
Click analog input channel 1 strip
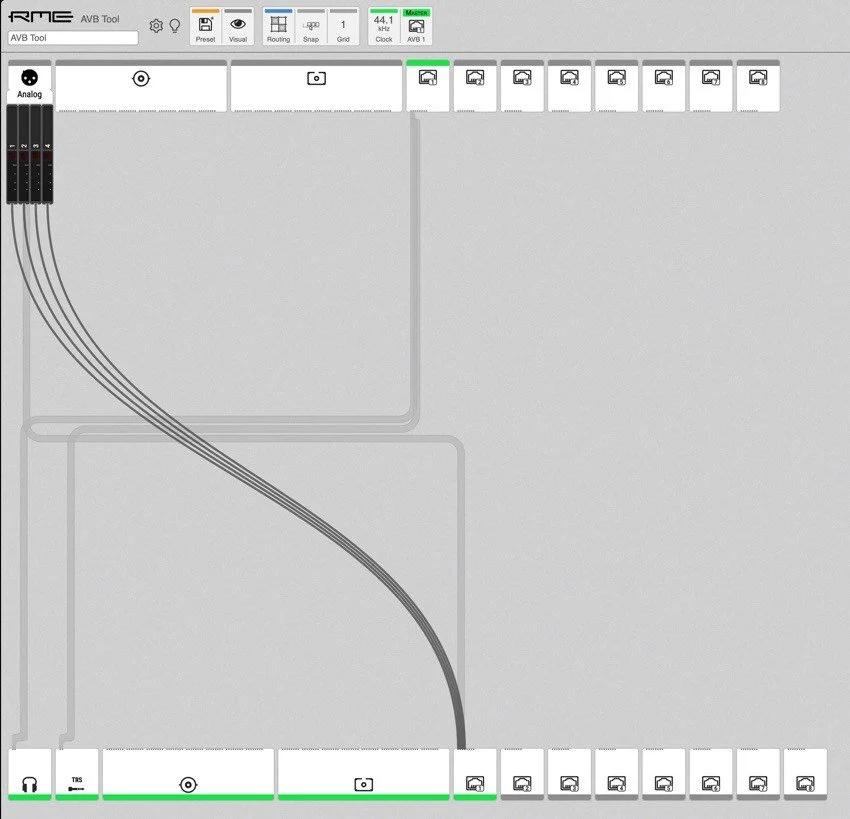12,154
